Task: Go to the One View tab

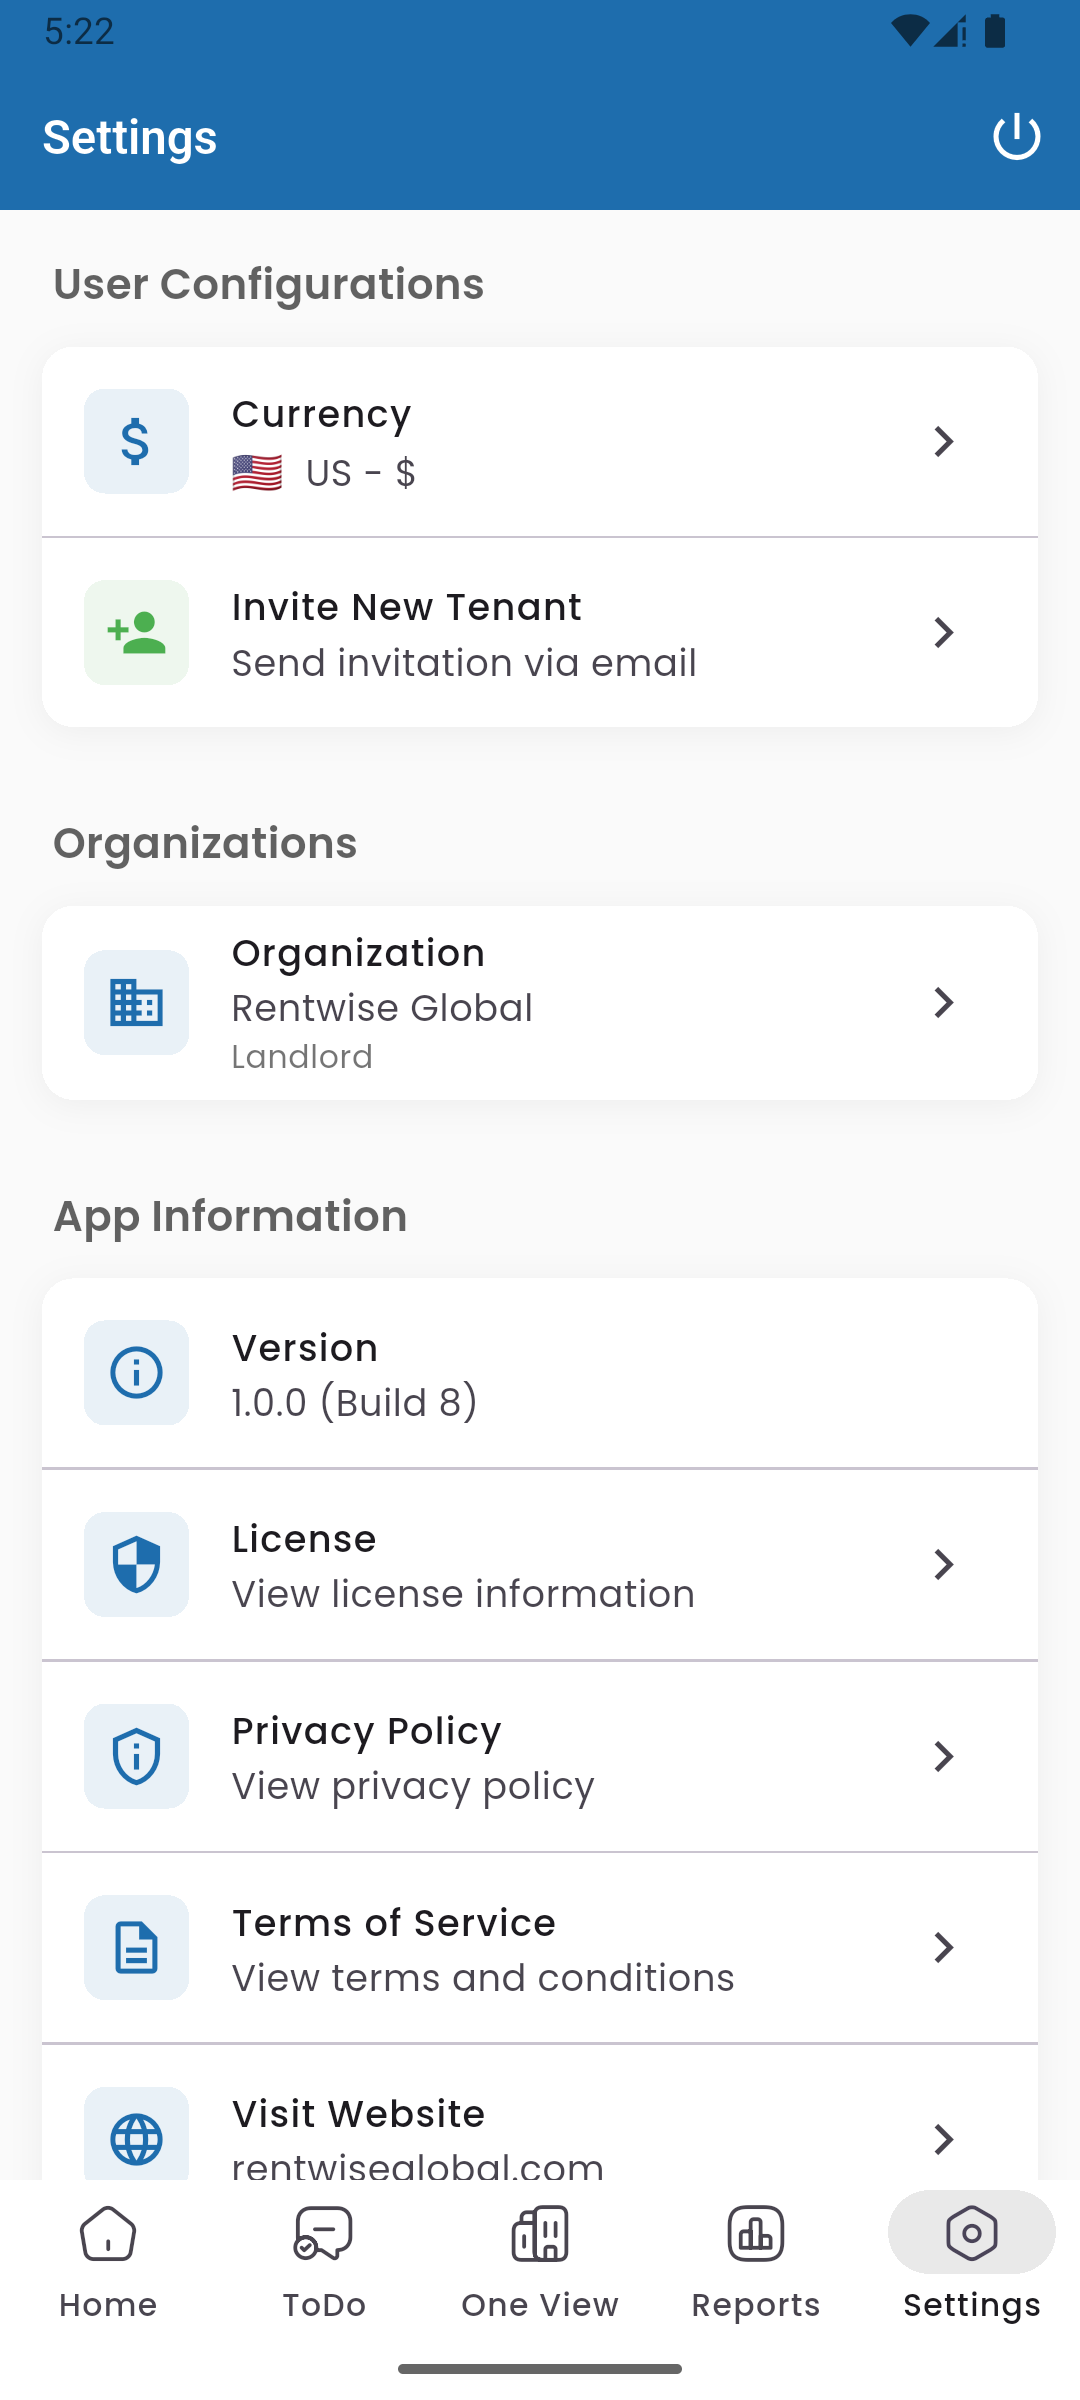Action: [x=540, y=2262]
